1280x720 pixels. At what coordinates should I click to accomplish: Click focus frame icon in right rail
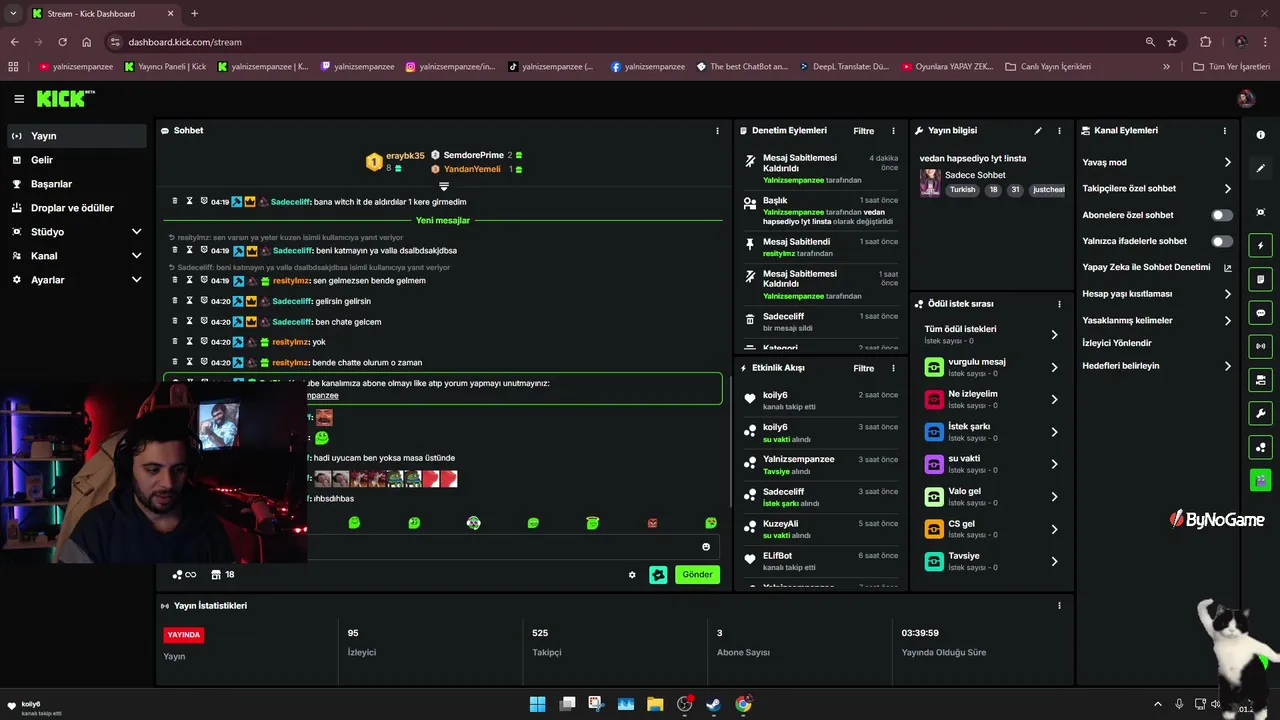point(1260,212)
